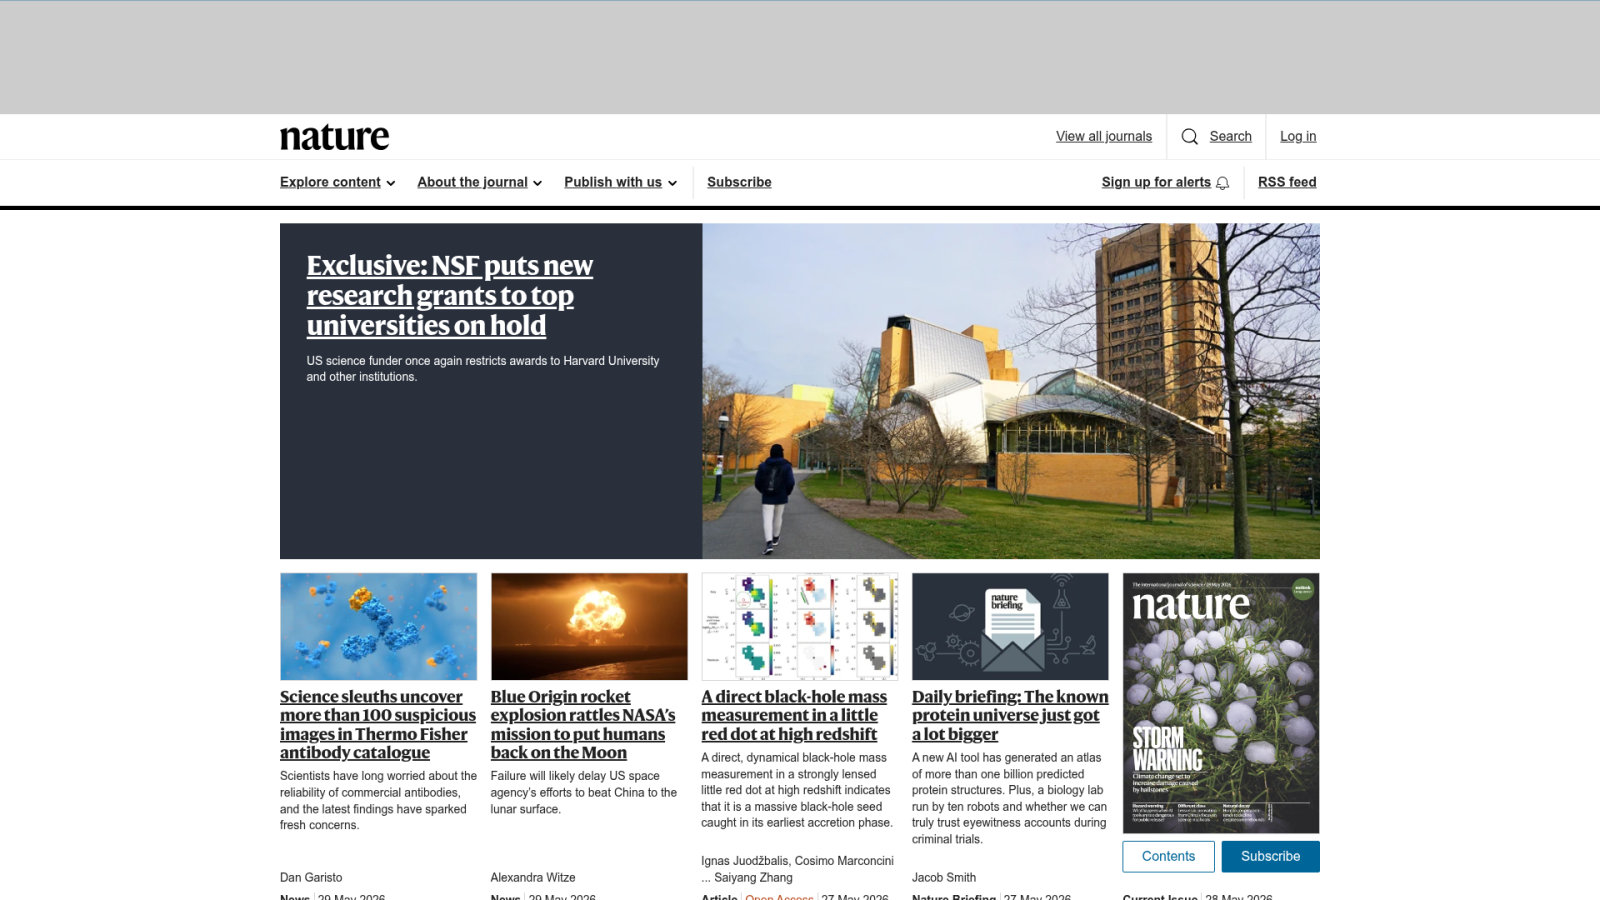
Task: Click the campus building hero photo
Action: 1011,391
